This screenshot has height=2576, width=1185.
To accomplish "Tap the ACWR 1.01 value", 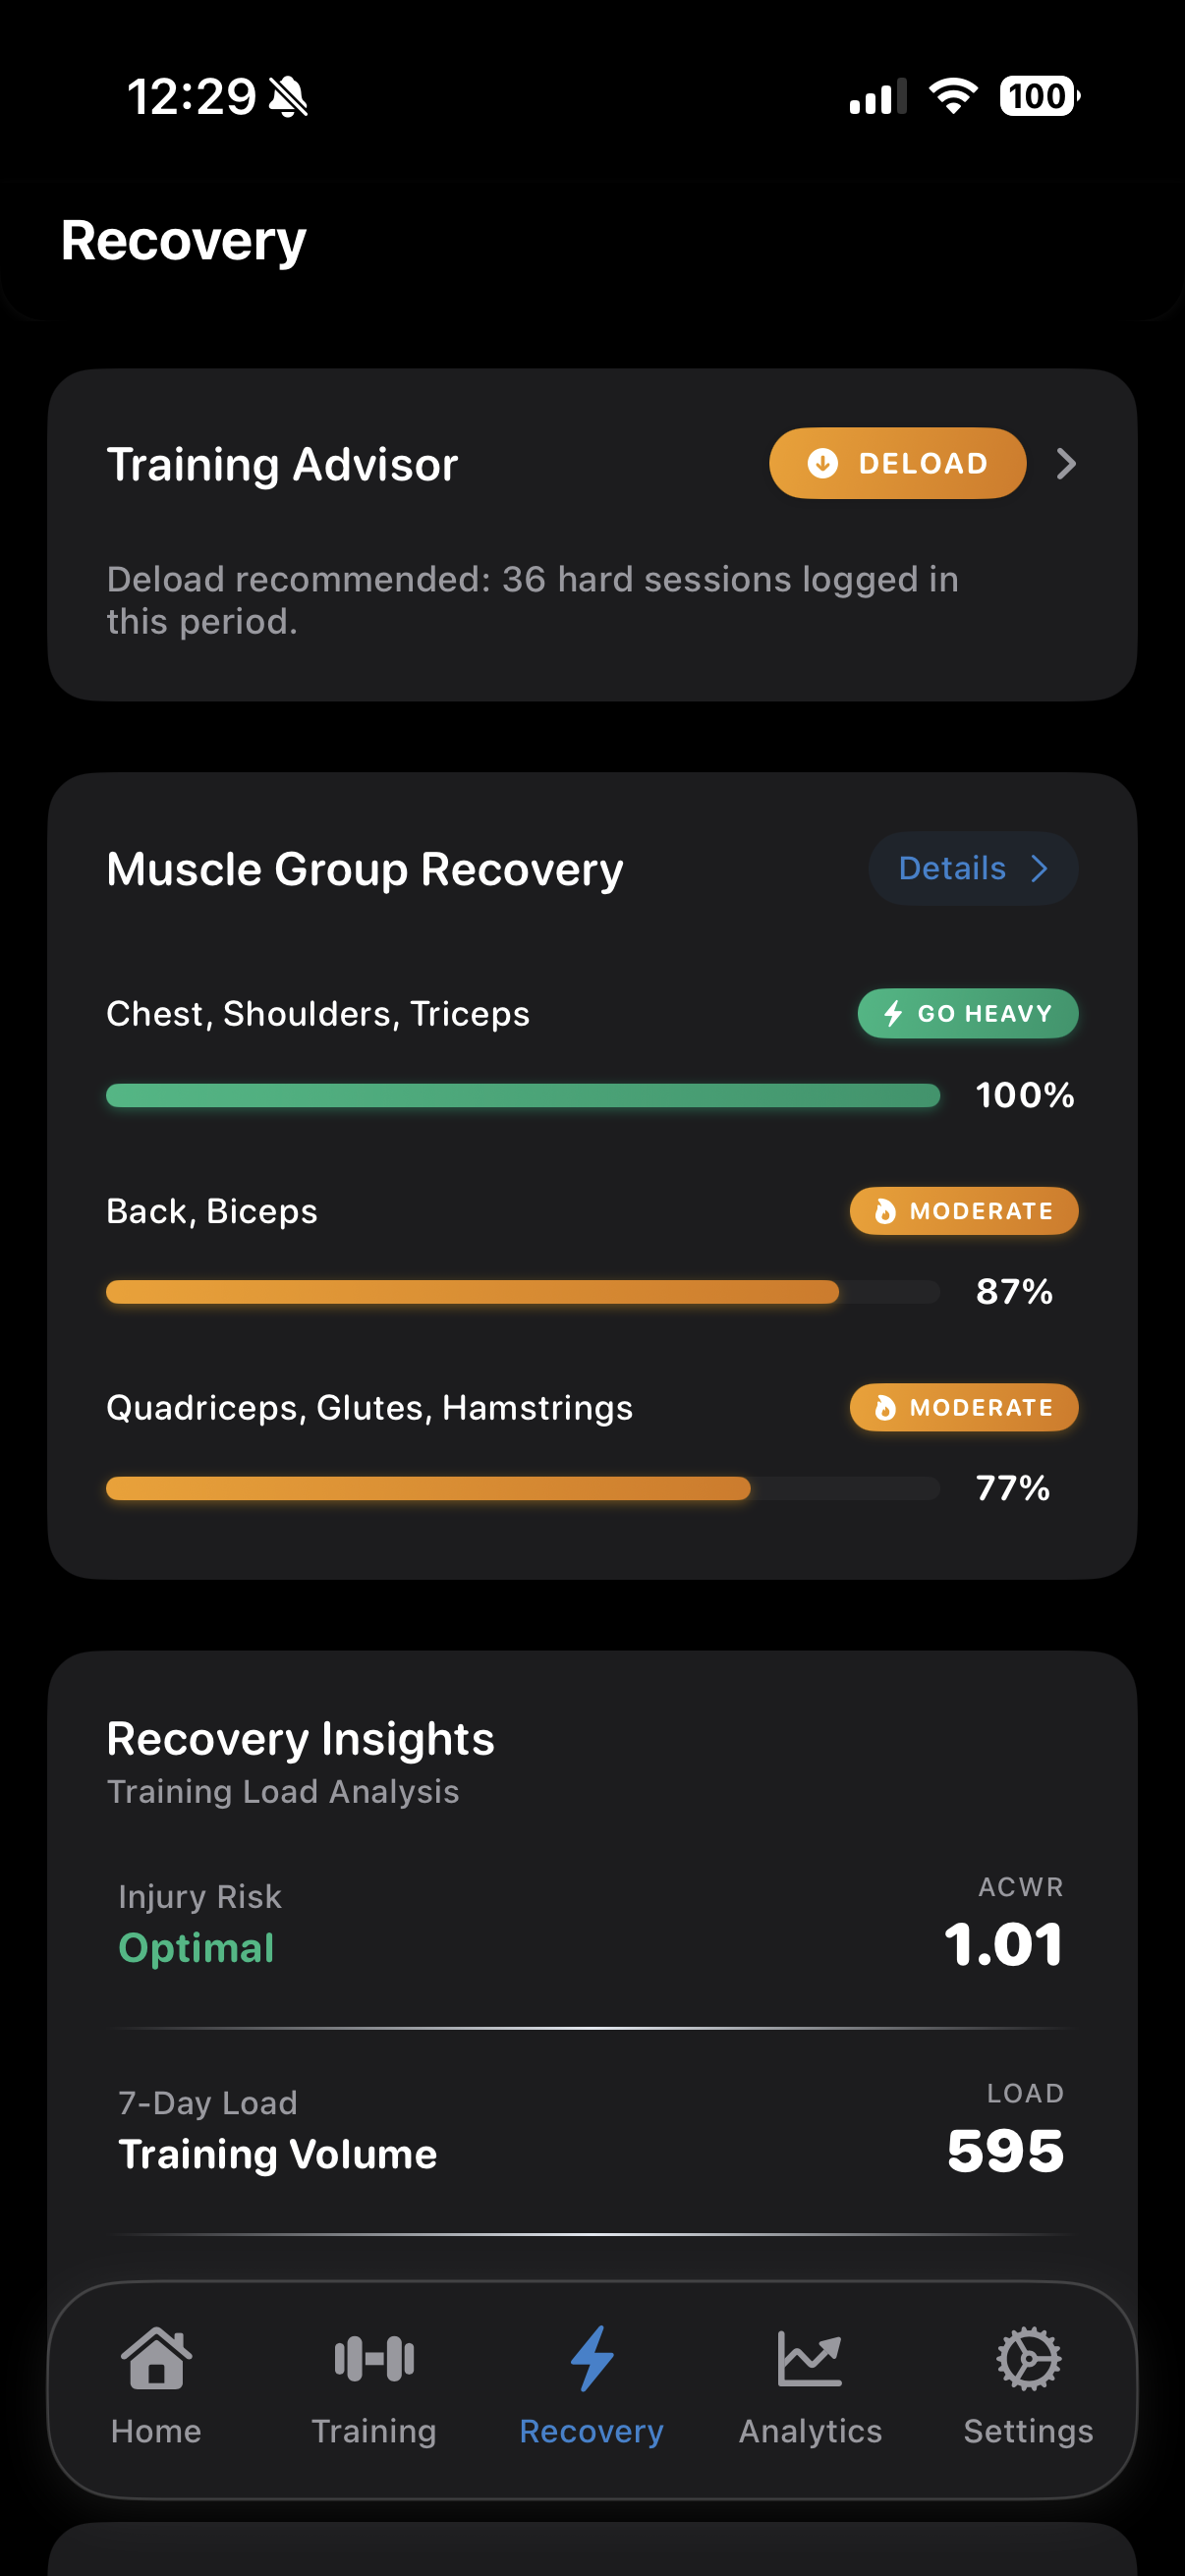I will pos(1003,1945).
